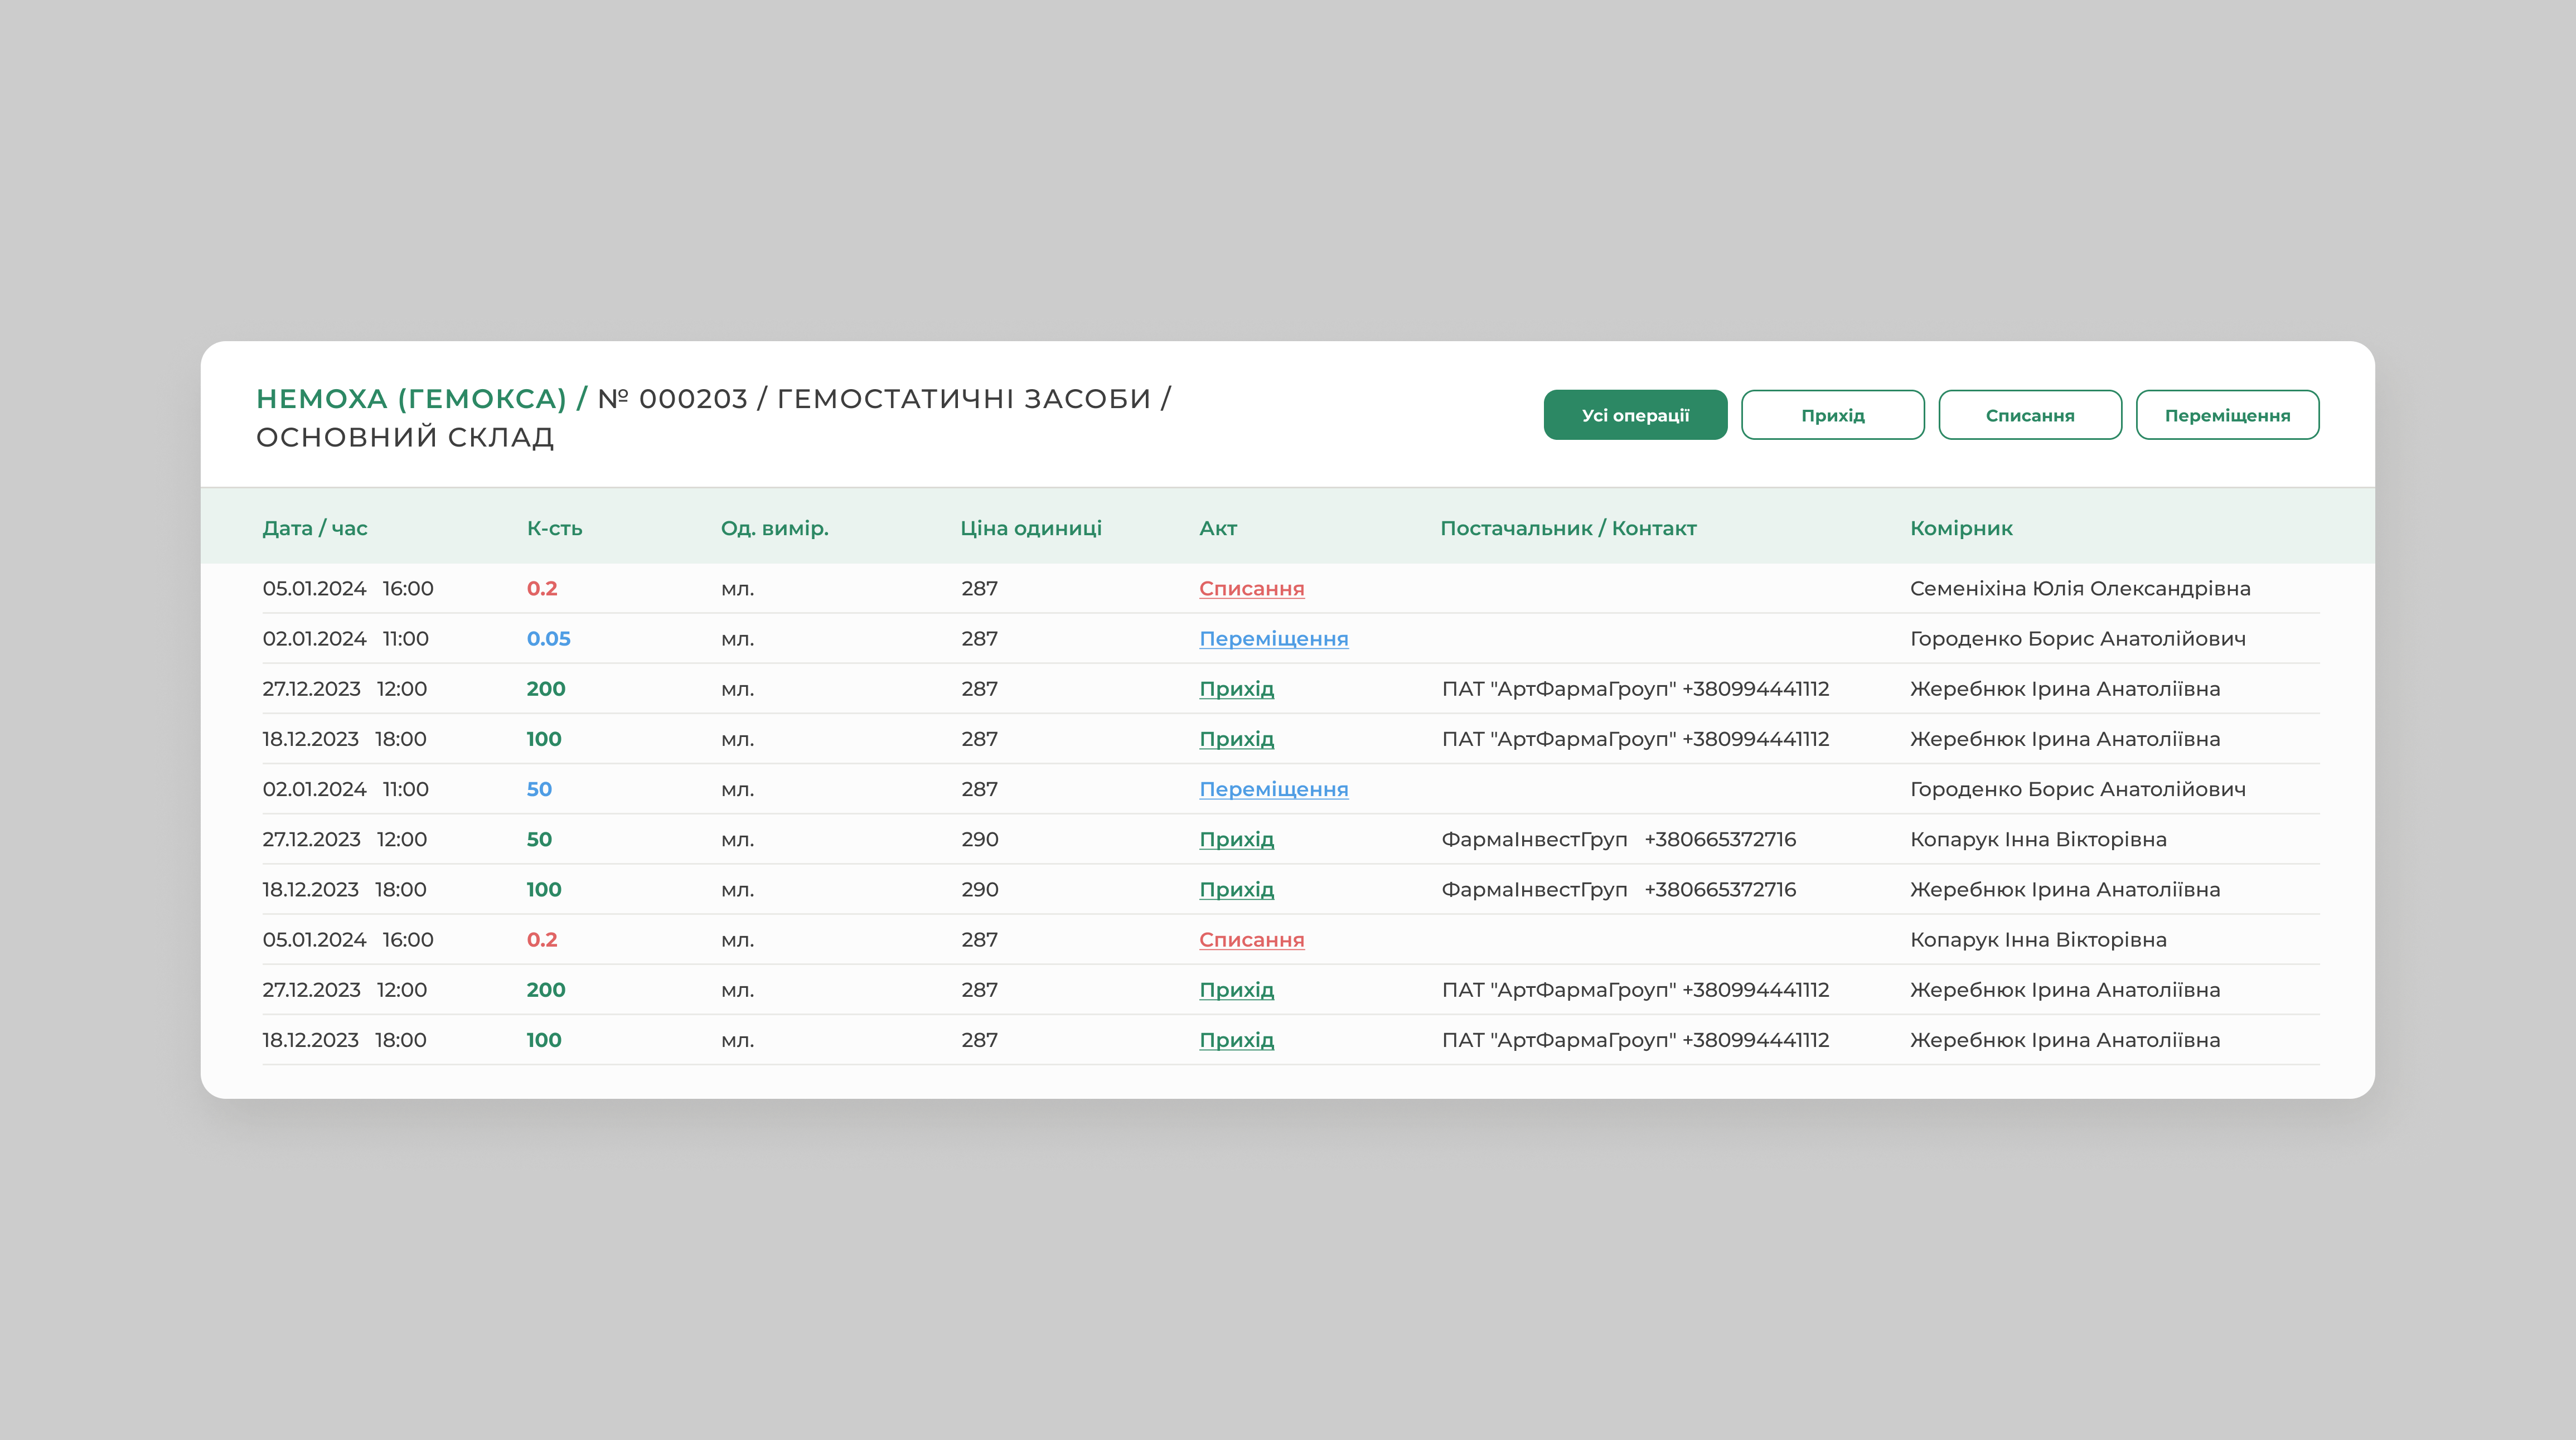Open 'Переміщення' act for quantity 50
This screenshot has height=1440, width=2576.
[x=1273, y=789]
